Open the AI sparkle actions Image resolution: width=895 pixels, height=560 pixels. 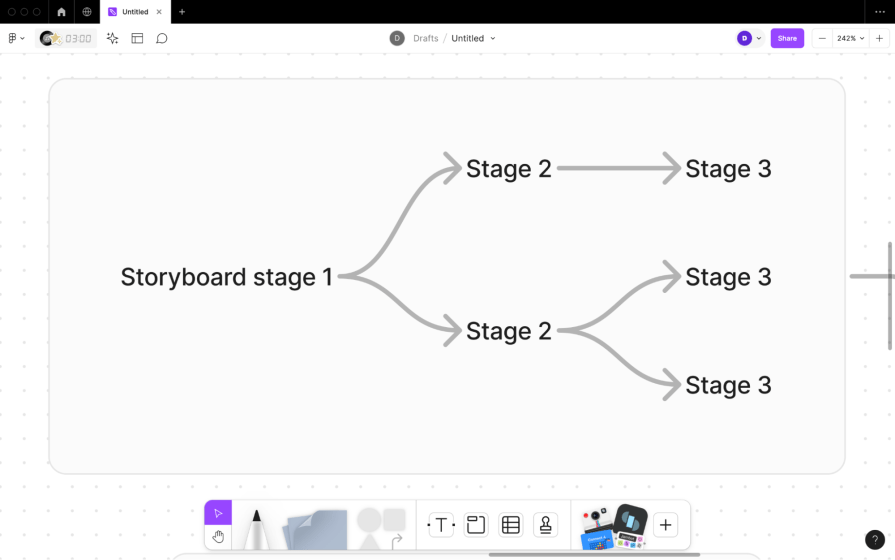112,38
